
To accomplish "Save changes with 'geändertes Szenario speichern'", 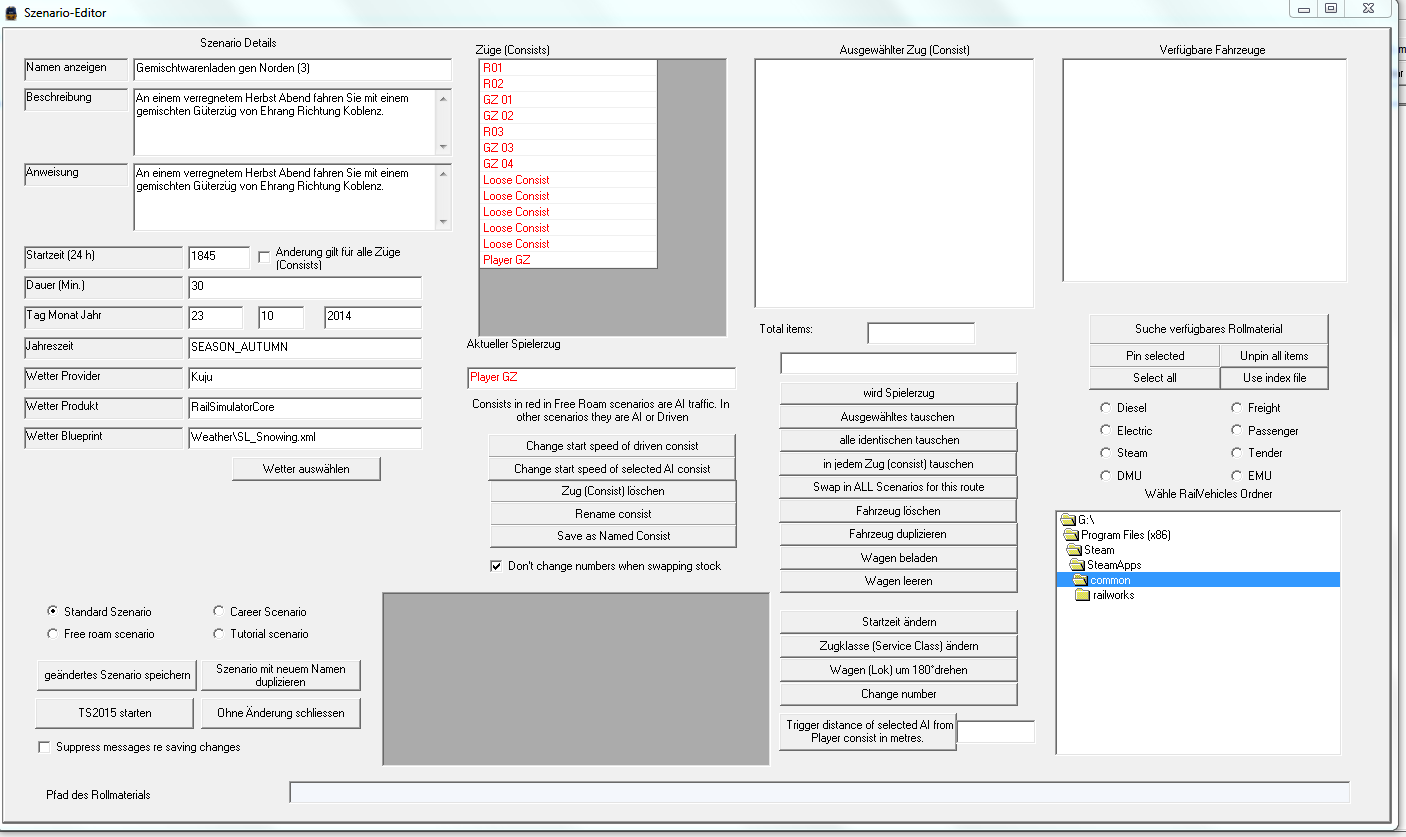I will pyautogui.click(x=117, y=675).
